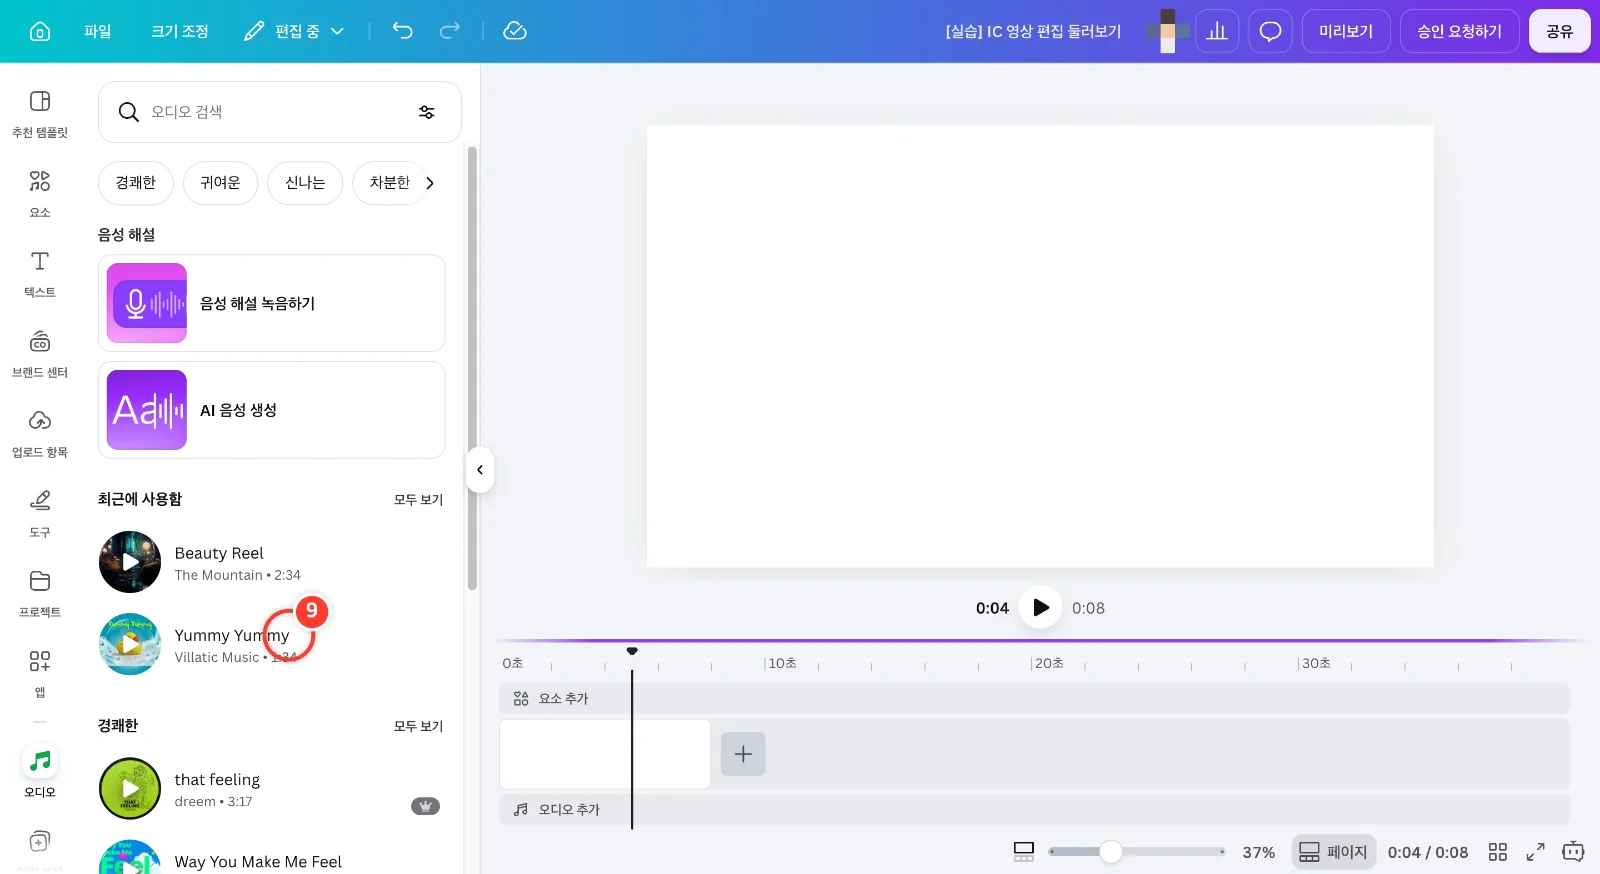Open 프로젝트 folder panel
The width and height of the screenshot is (1600, 874).
click(x=40, y=593)
